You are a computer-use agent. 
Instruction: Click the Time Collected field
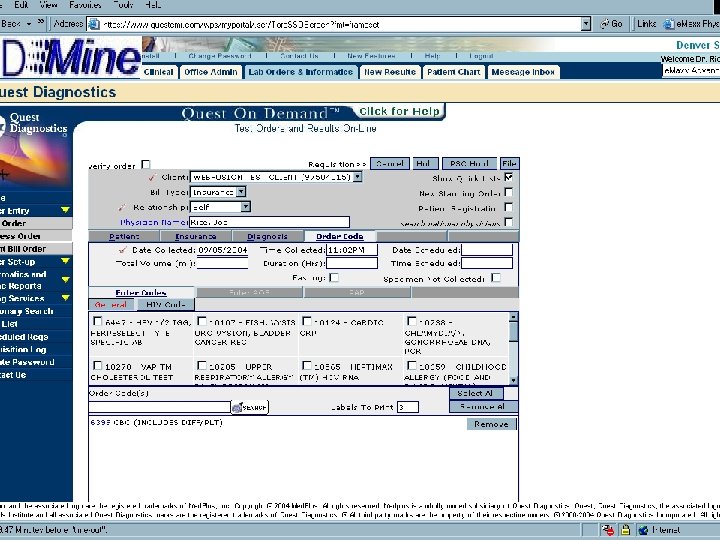[x=352, y=250]
